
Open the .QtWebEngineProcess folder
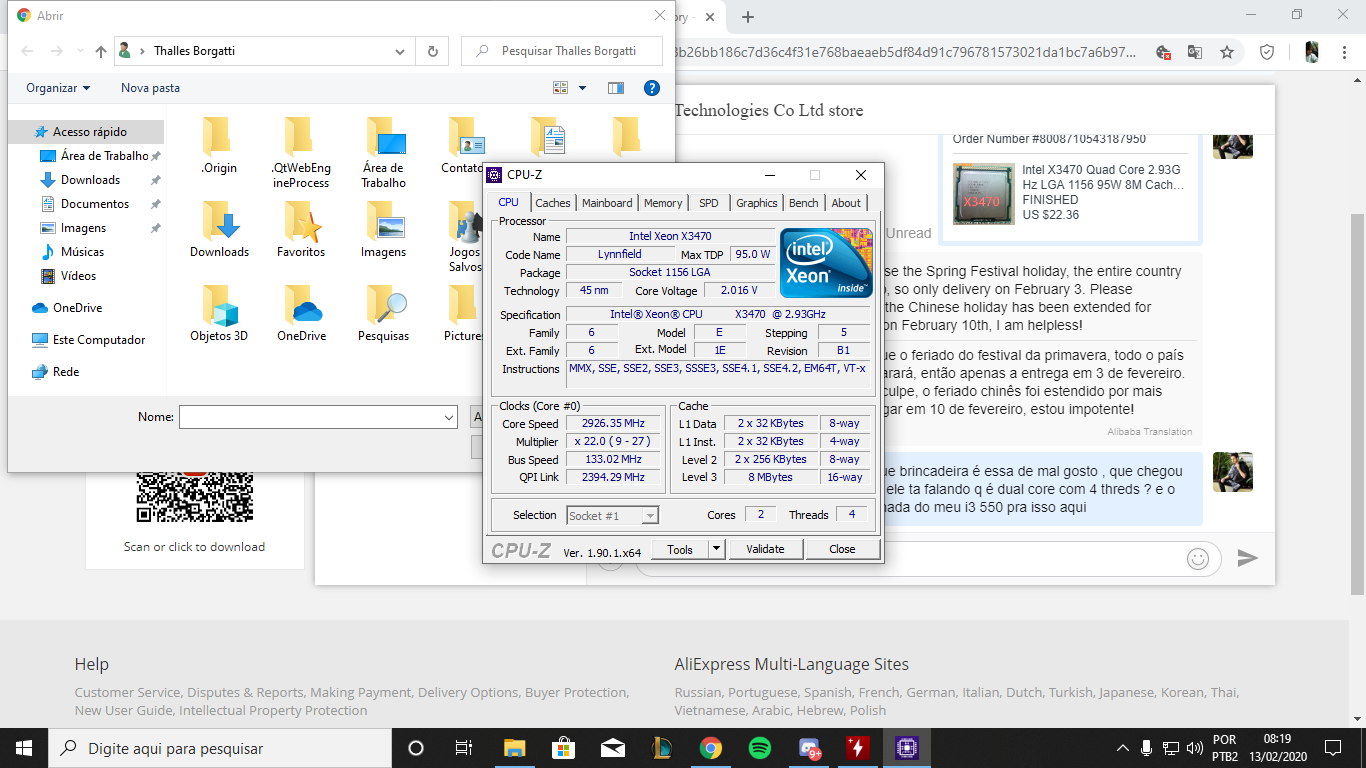301,152
